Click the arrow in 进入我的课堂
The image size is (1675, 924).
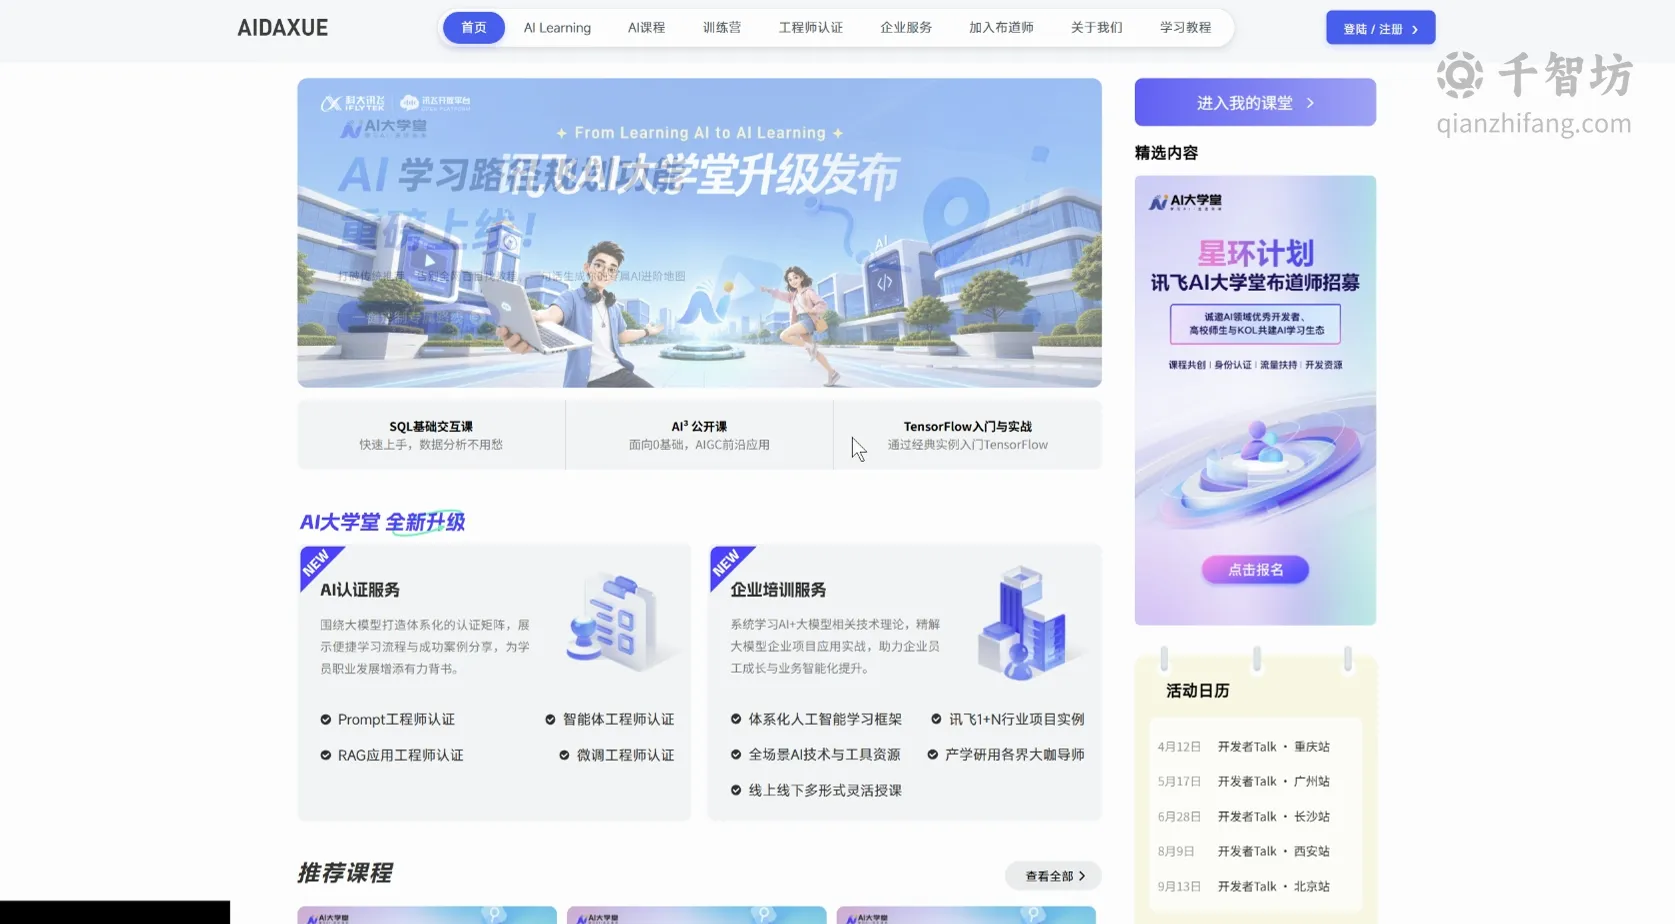pos(1310,103)
